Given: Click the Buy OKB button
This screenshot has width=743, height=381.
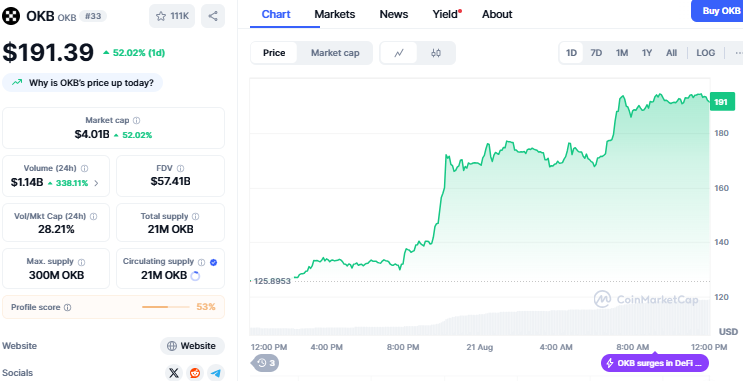Looking at the screenshot, I should coord(717,11).
